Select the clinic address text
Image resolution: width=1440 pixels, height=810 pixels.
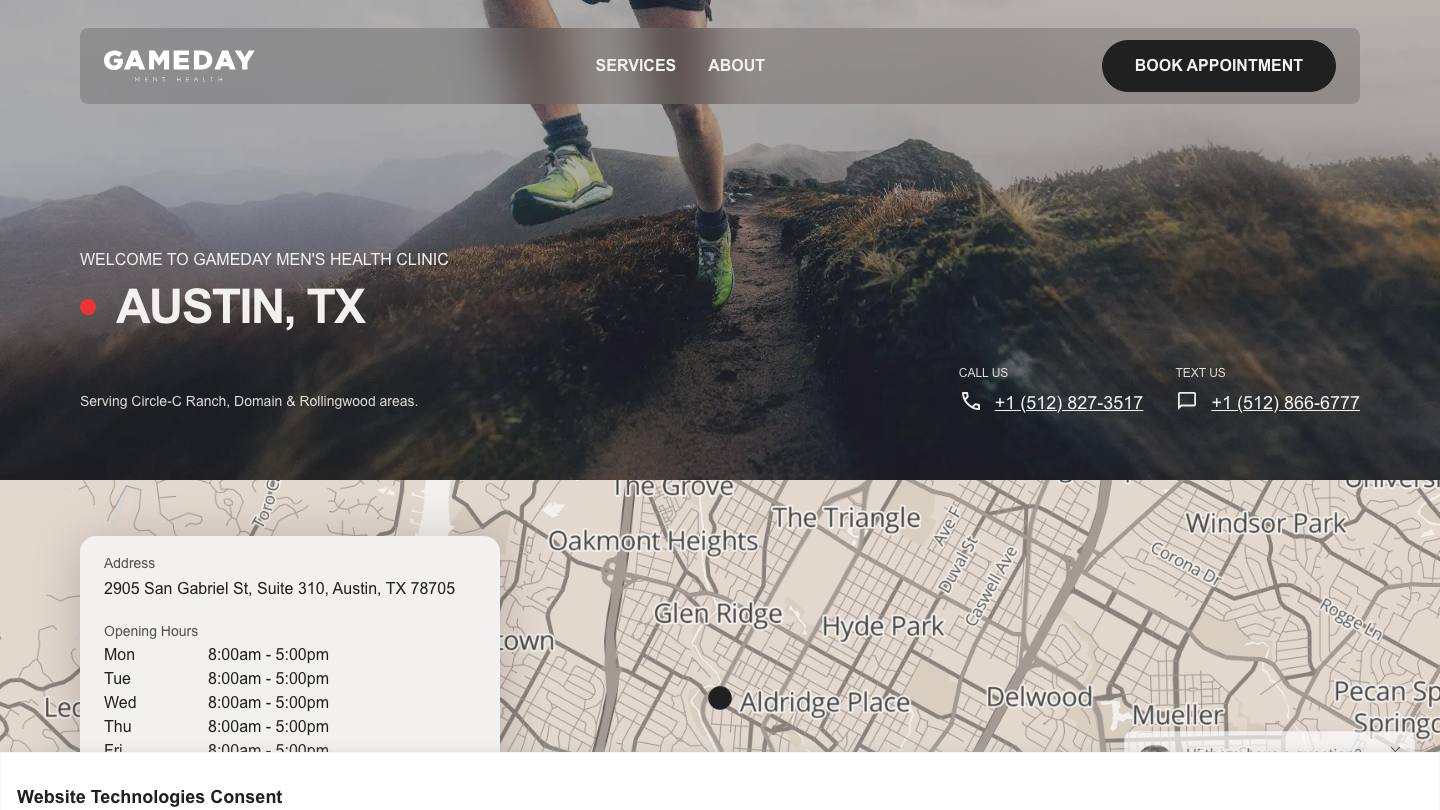279,589
